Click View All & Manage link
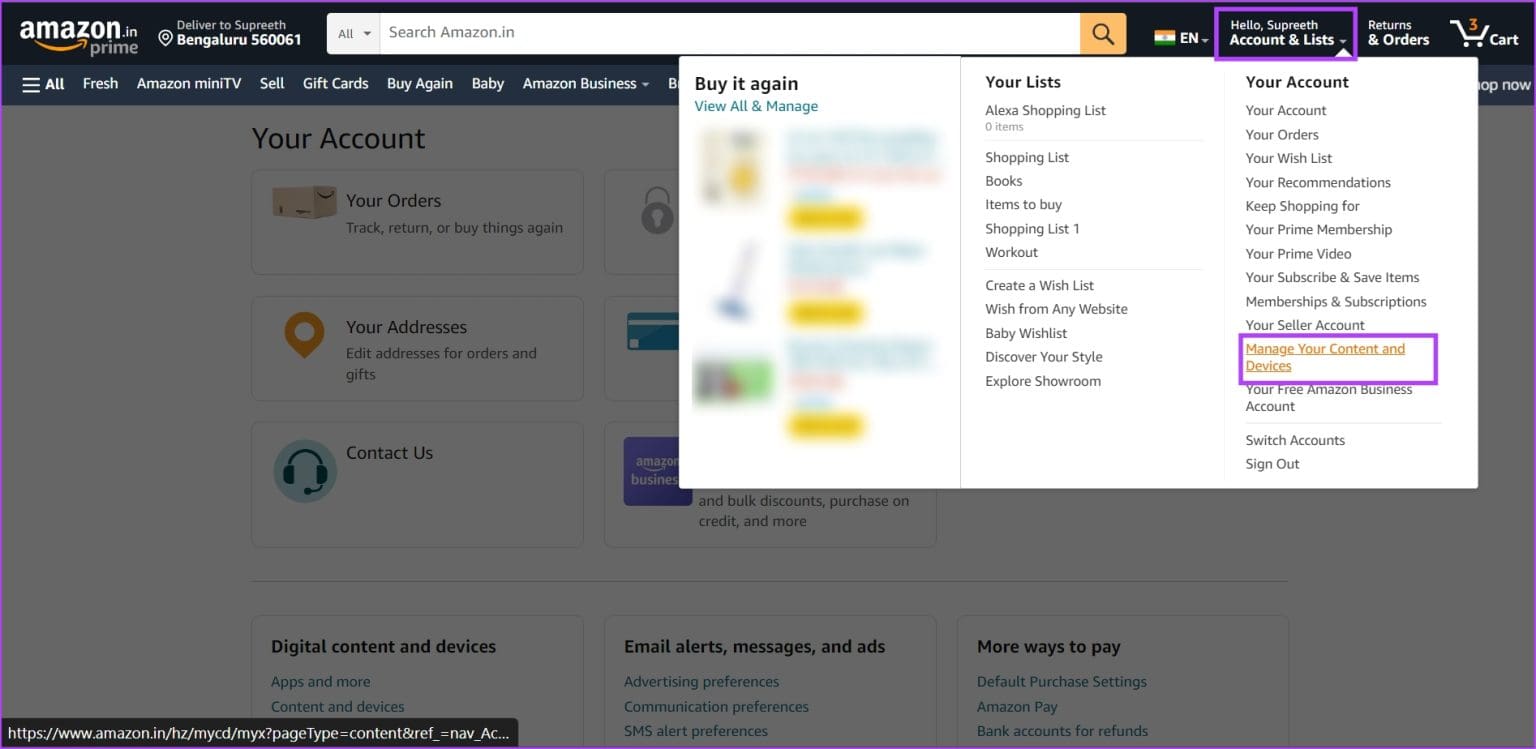This screenshot has height=749, width=1536. tap(756, 106)
